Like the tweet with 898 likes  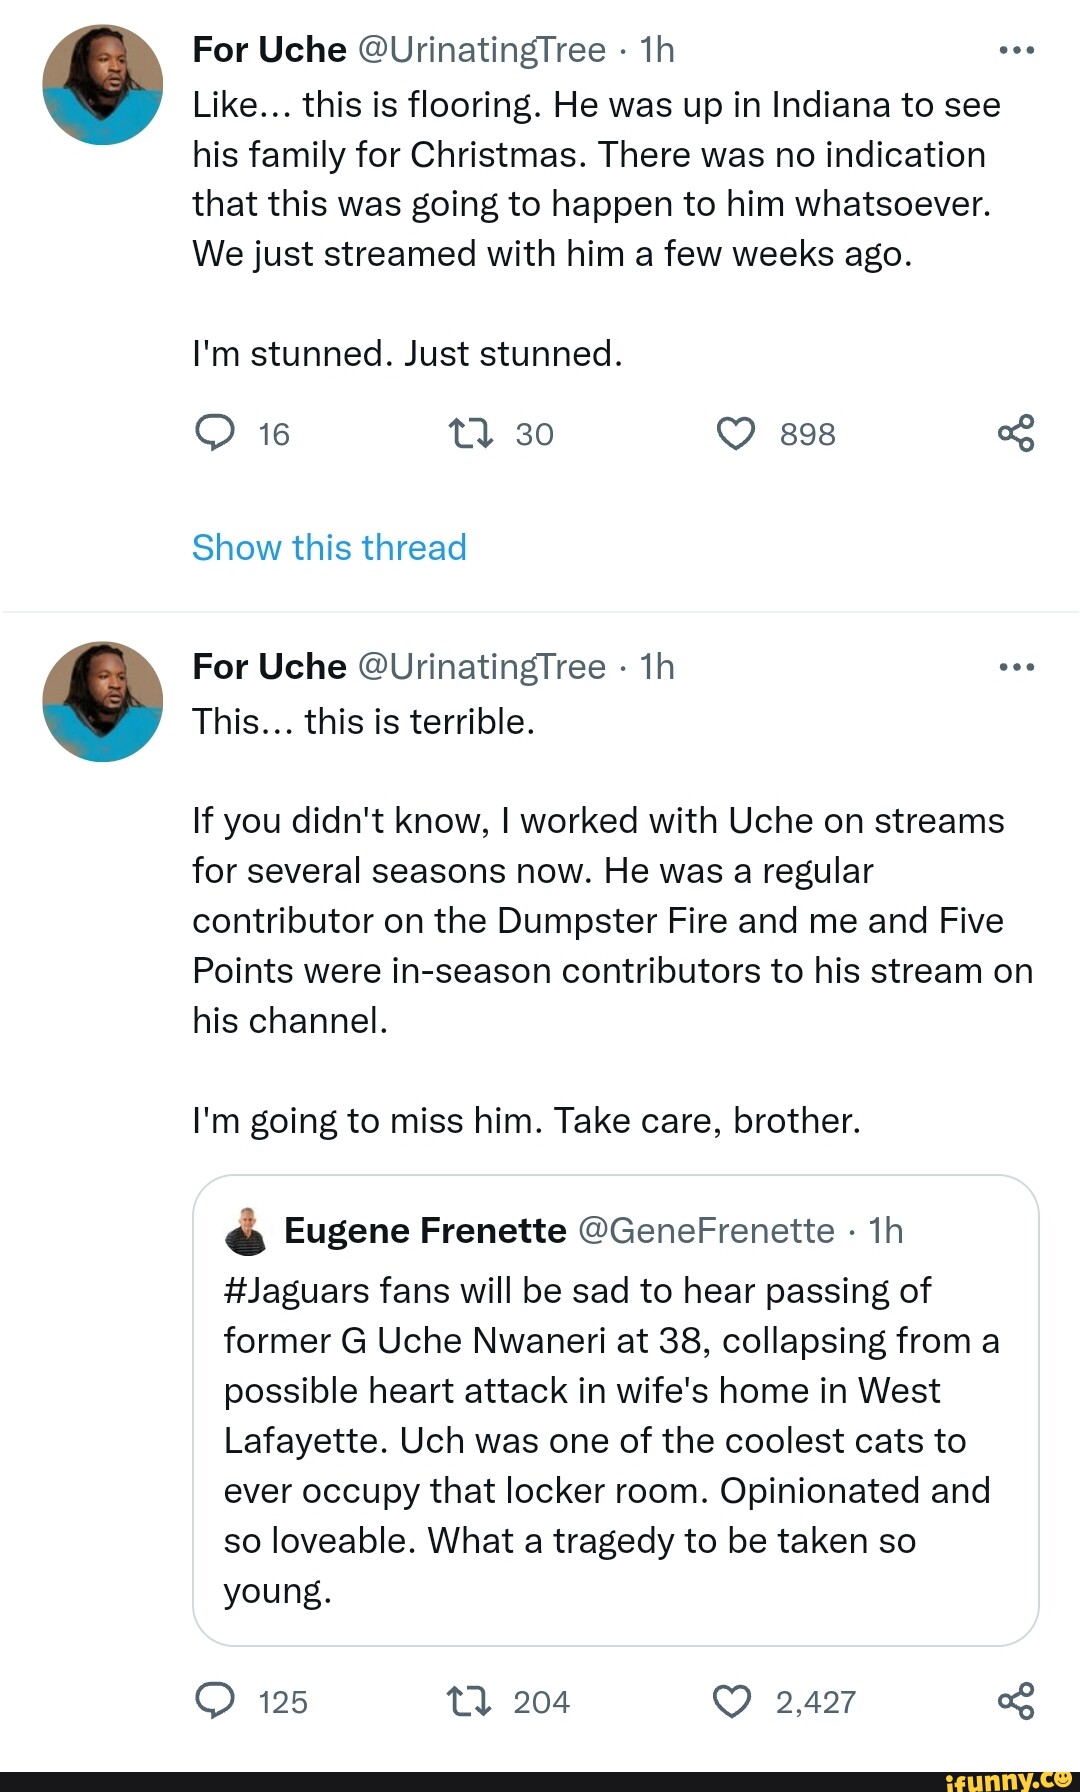[736, 434]
